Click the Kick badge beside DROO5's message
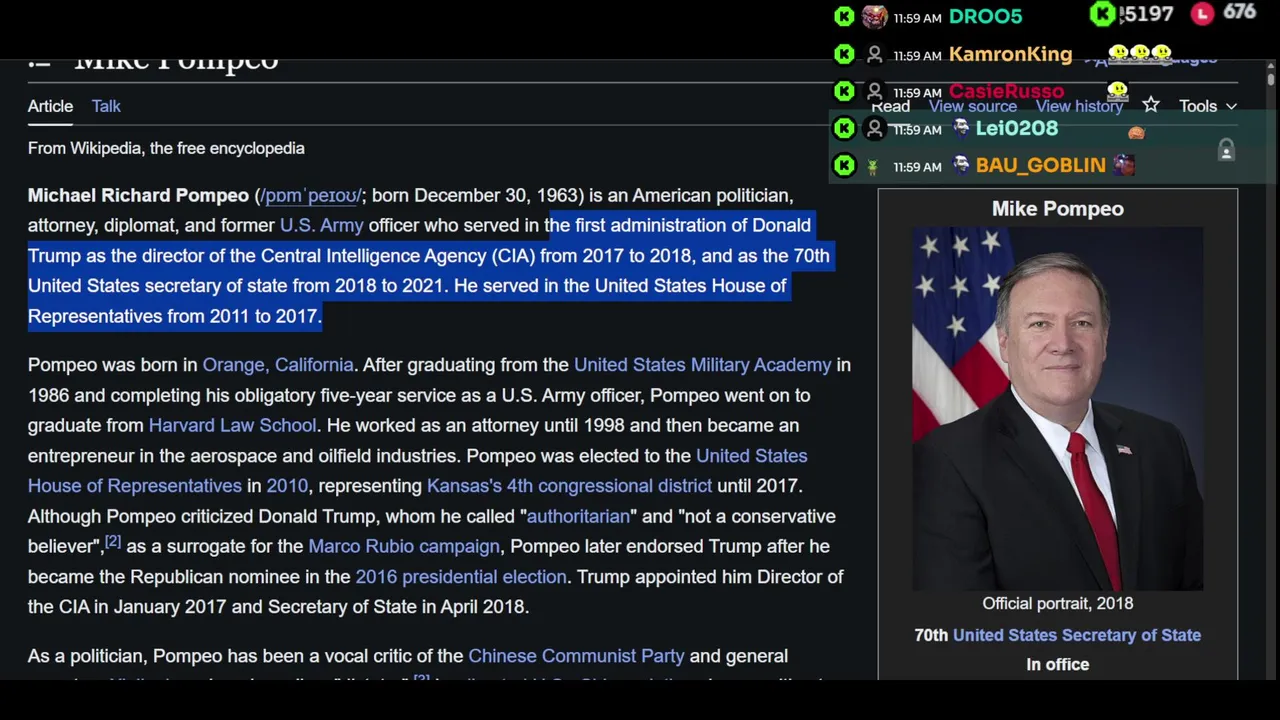 coord(844,17)
